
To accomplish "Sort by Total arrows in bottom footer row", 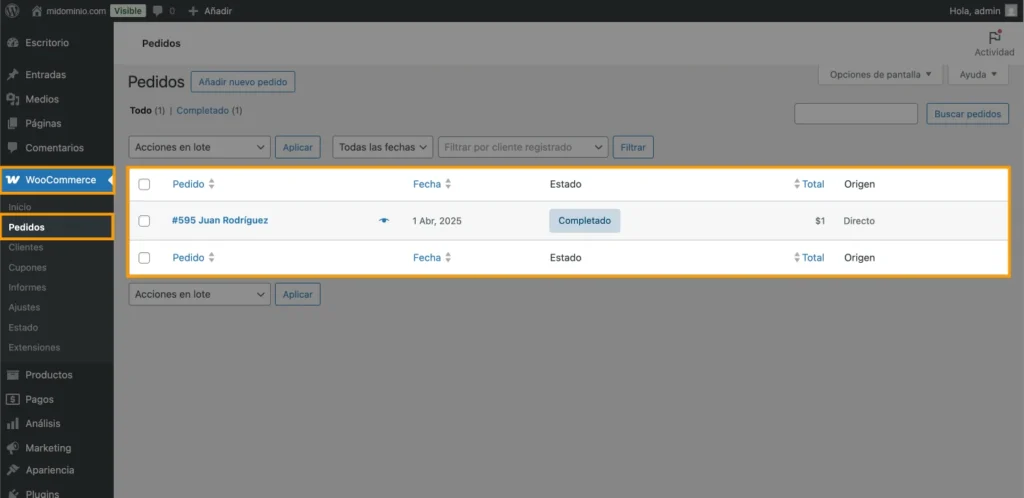I will (797, 258).
